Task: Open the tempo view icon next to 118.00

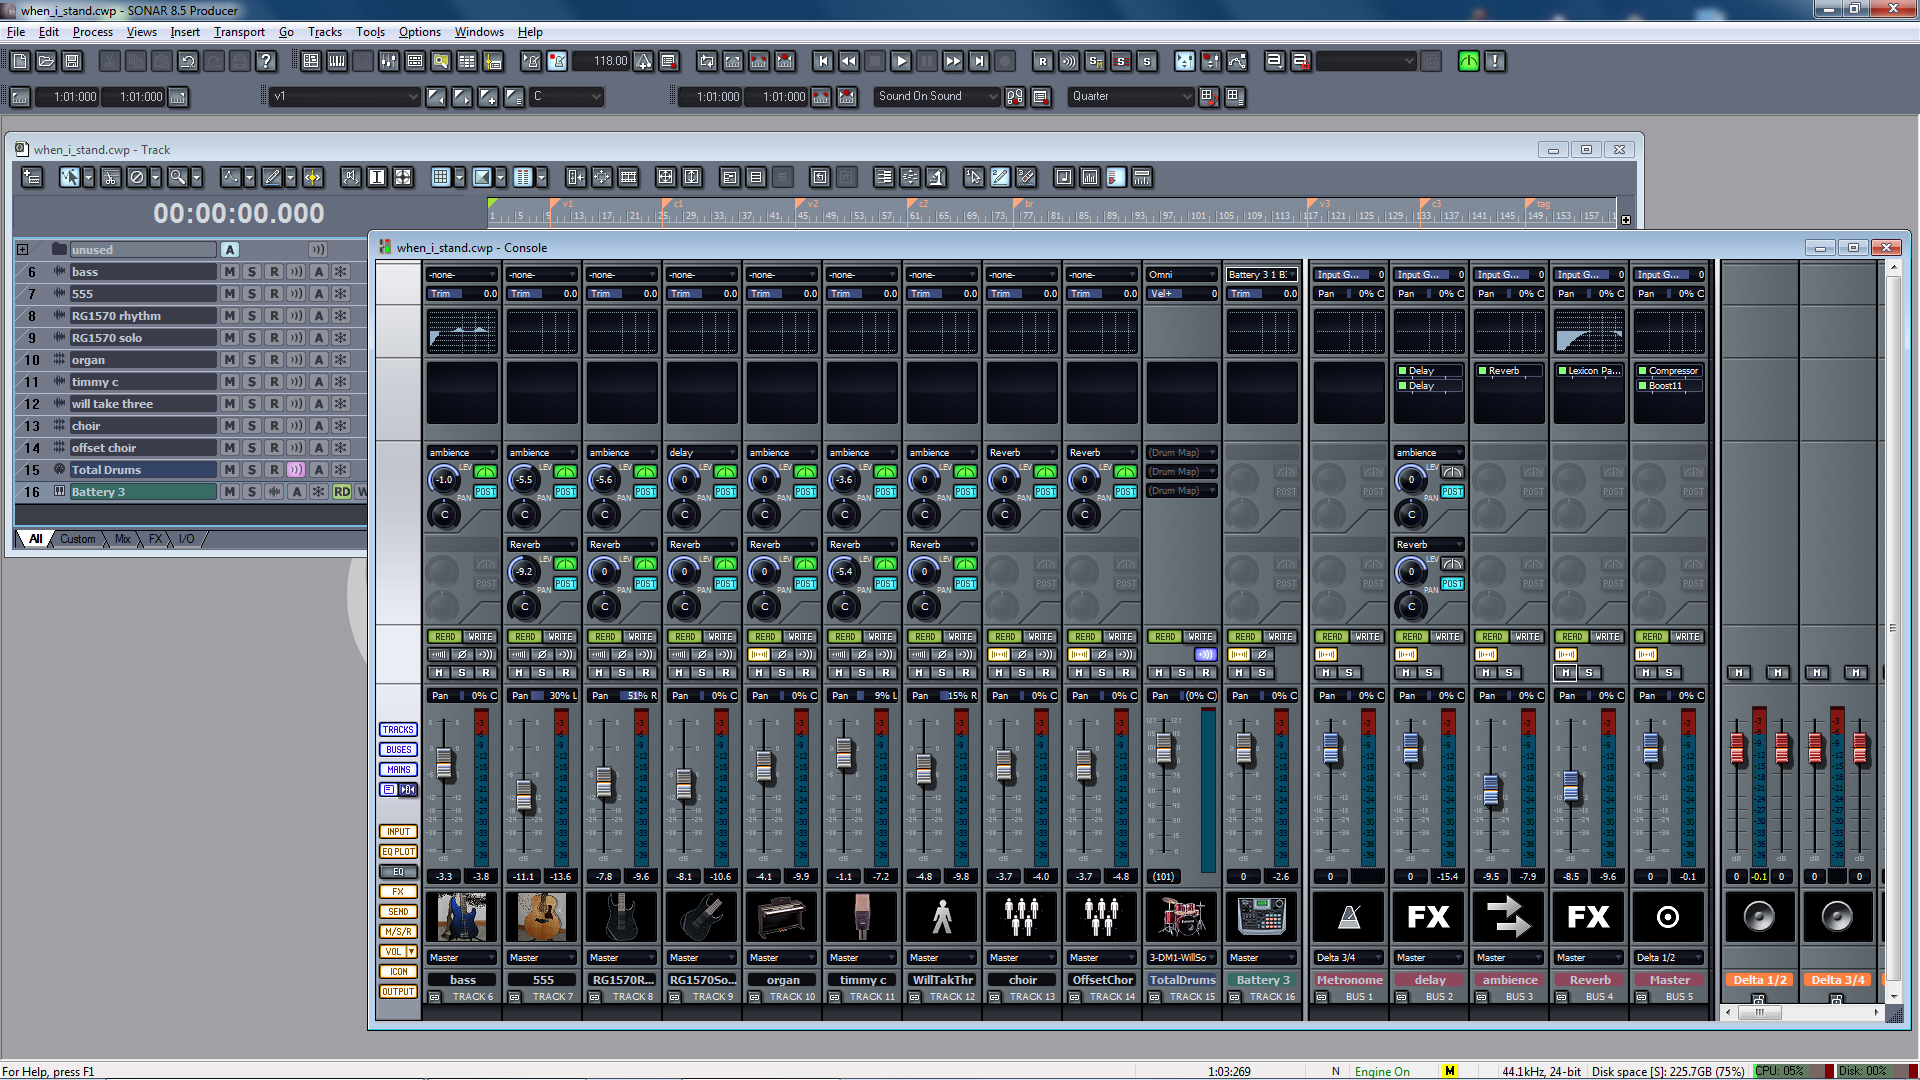Action: click(x=644, y=61)
